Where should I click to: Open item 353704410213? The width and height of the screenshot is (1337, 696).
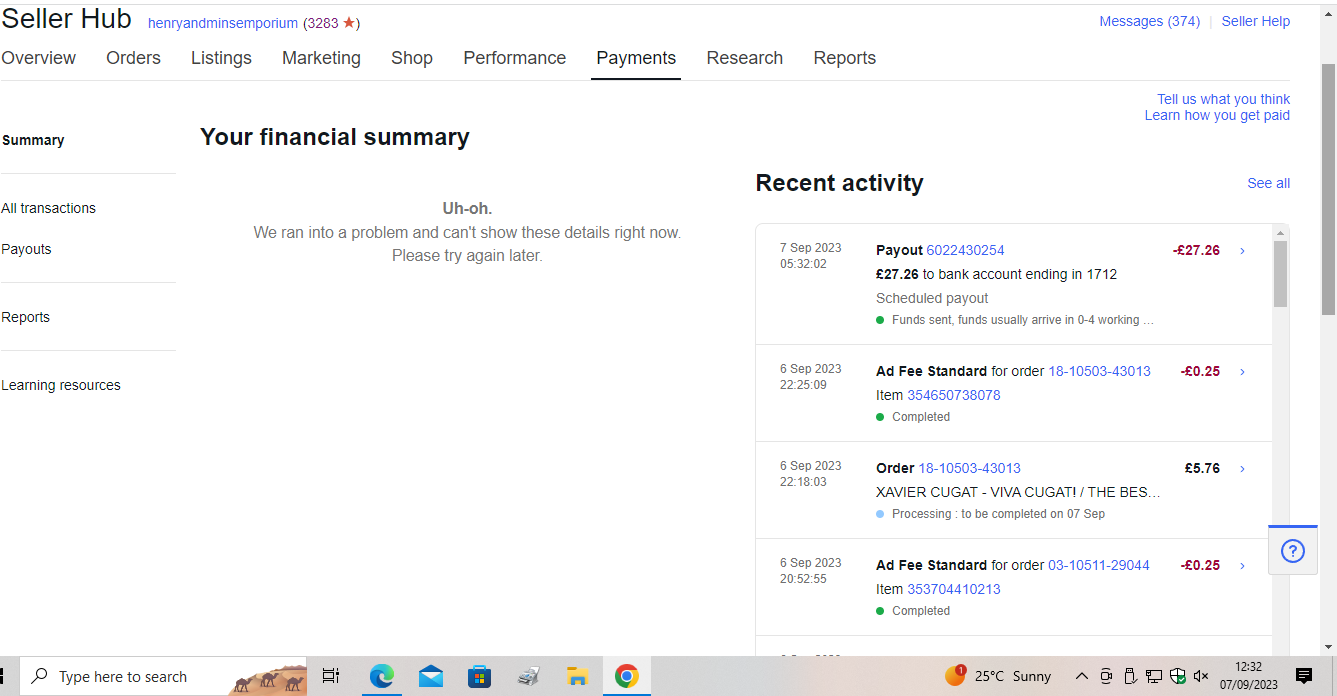953,589
